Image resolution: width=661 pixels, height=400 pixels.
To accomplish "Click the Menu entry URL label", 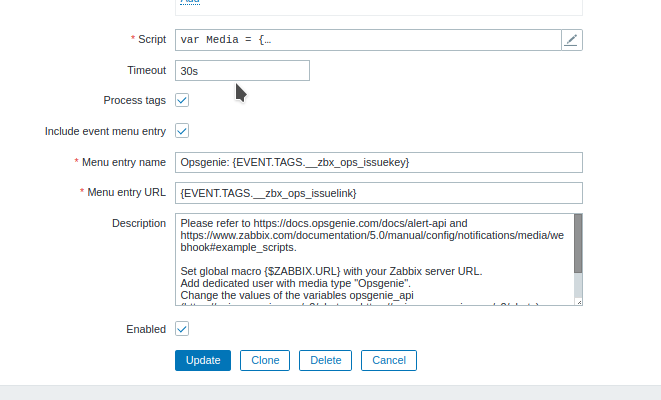I will (126, 192).
